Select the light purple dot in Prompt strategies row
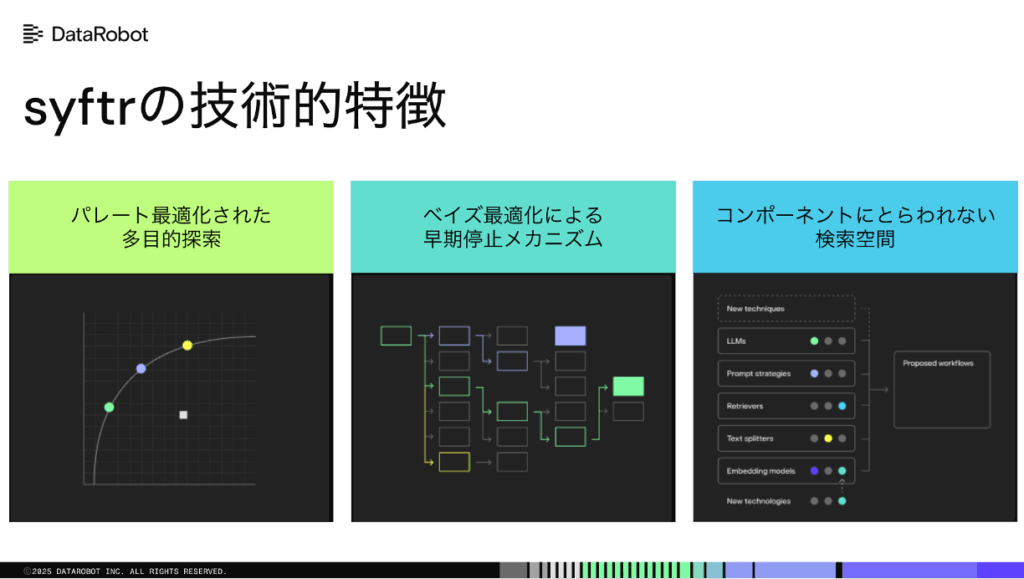Viewport: 1024px width, 579px height. tap(814, 373)
